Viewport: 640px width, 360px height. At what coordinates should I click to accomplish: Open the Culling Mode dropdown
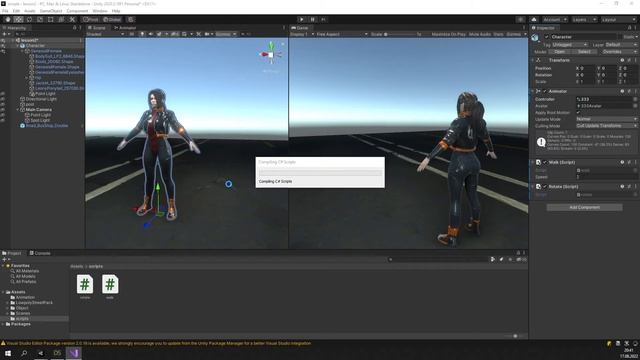point(606,126)
